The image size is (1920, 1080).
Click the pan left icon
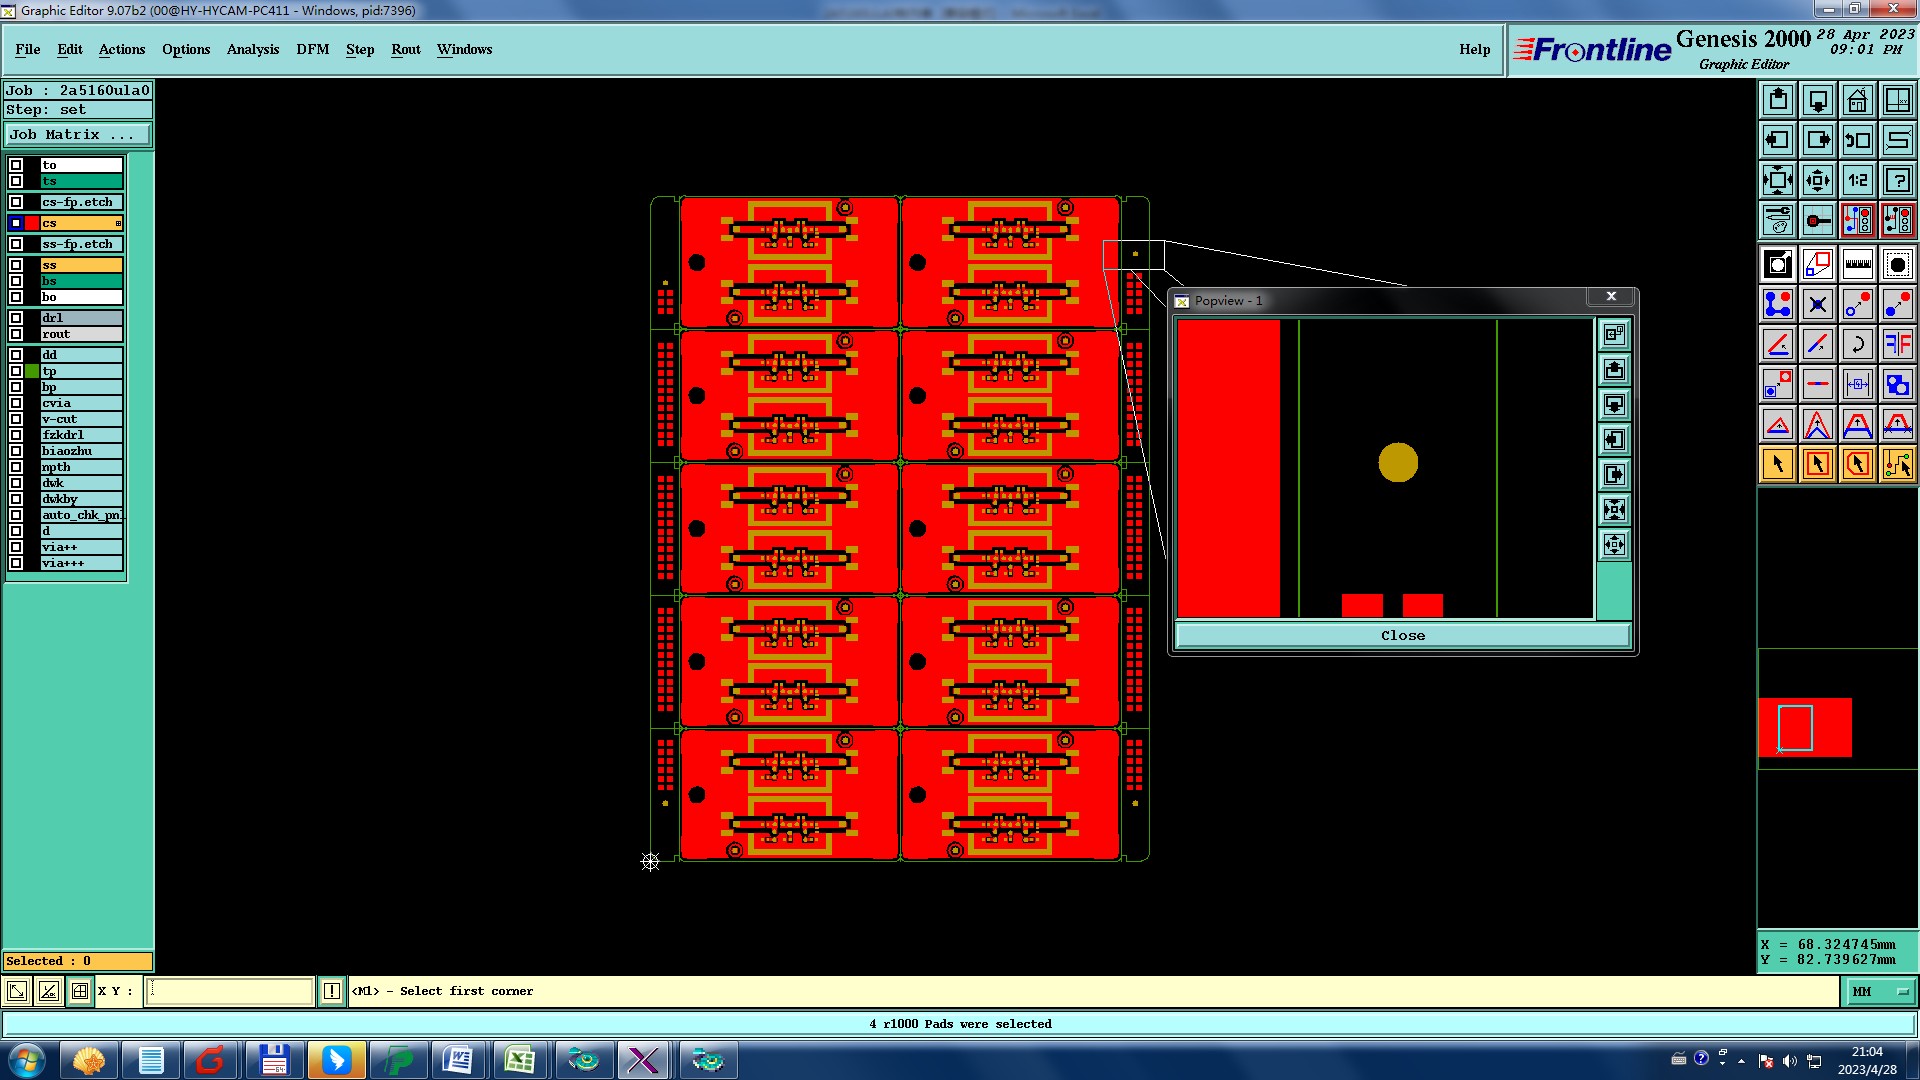click(1778, 140)
